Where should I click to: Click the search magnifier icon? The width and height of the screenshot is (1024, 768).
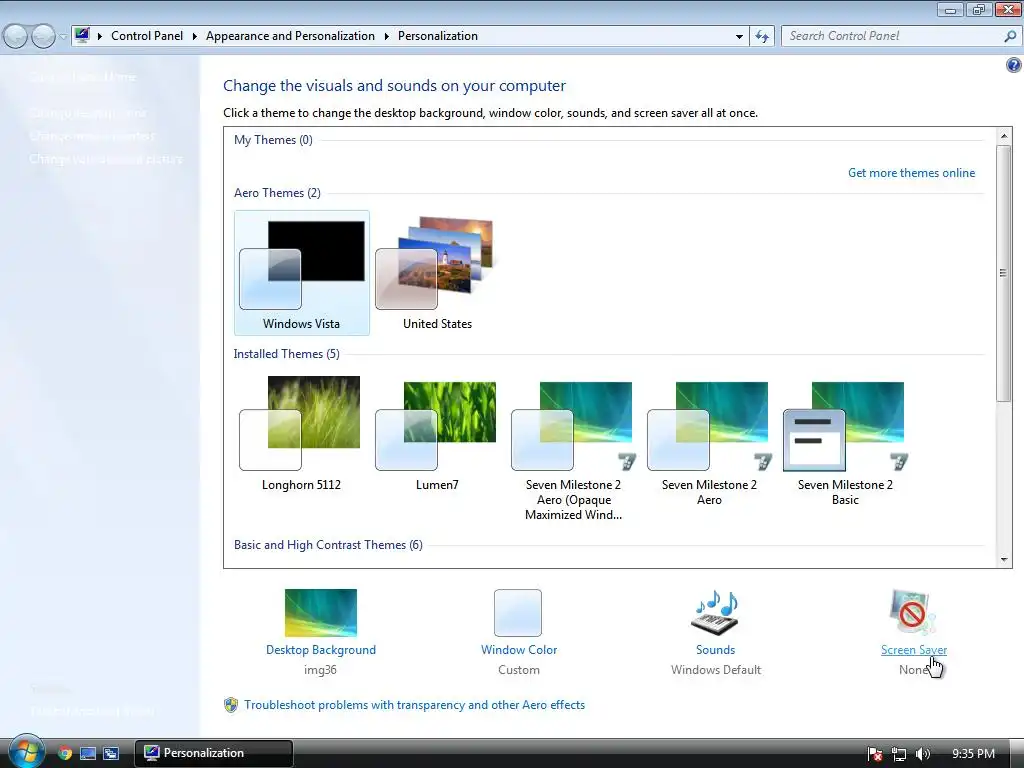pos(1010,36)
